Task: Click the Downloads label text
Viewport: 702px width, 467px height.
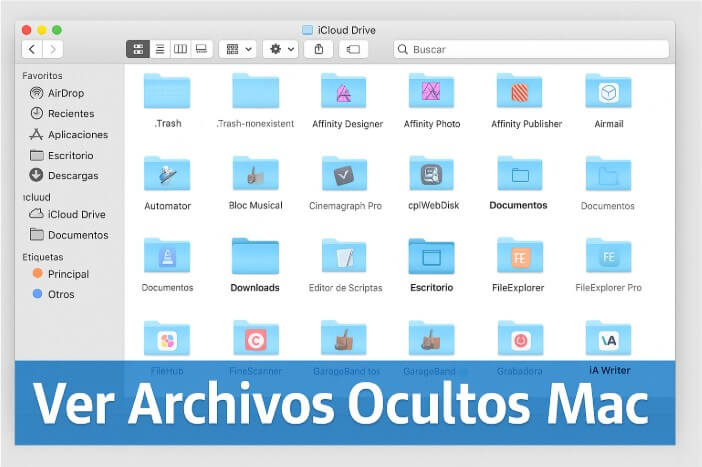Action: click(x=255, y=287)
